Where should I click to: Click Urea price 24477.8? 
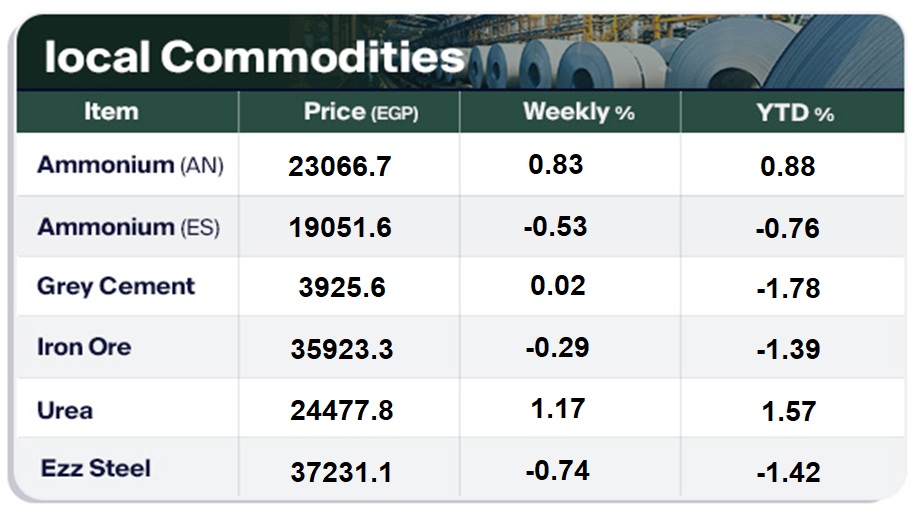(x=340, y=411)
